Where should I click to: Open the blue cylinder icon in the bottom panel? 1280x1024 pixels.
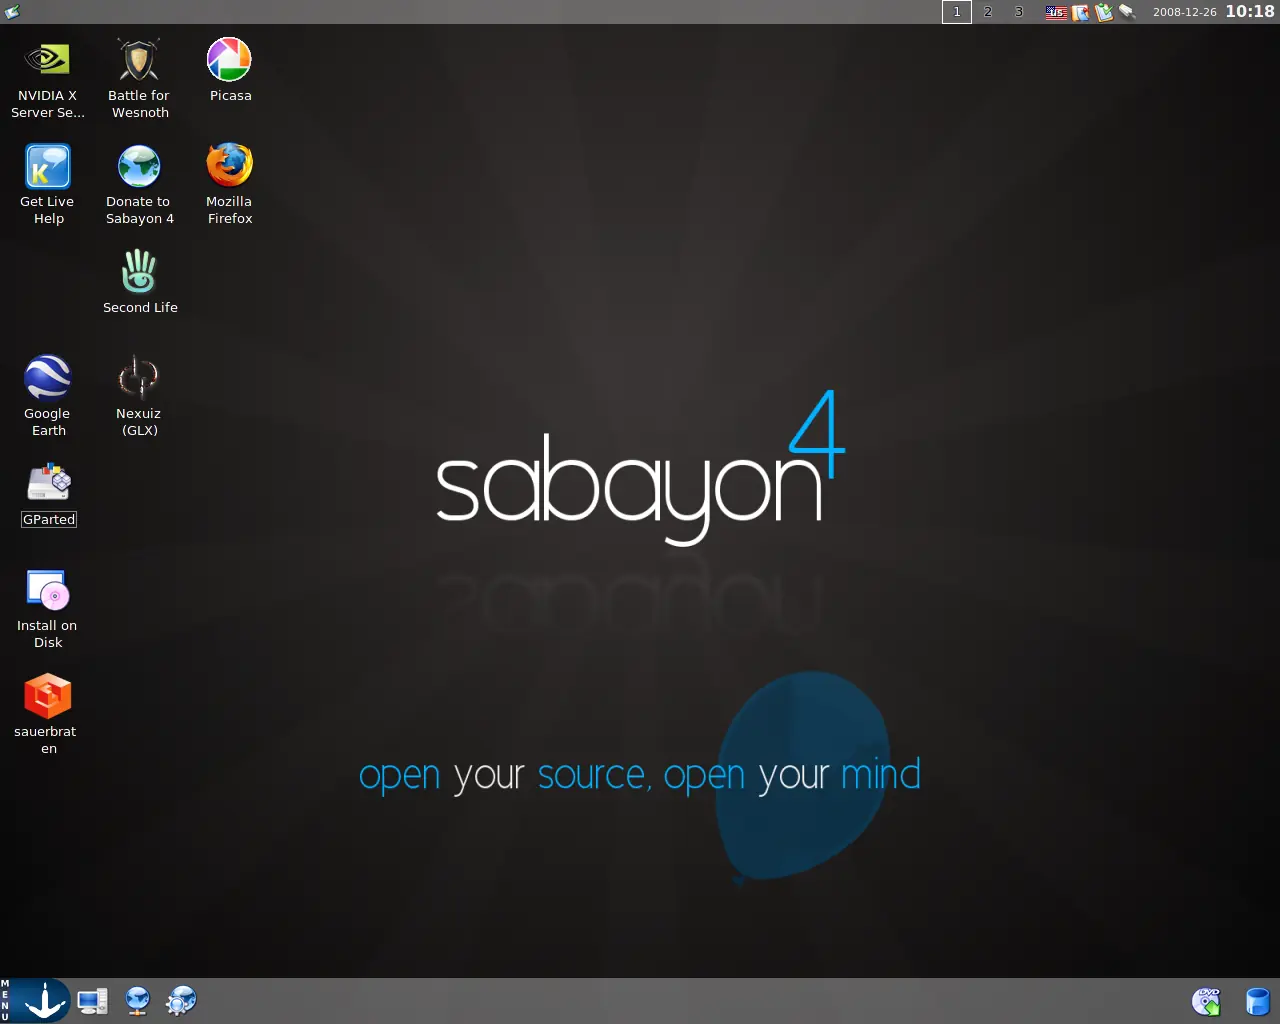[1257, 1001]
